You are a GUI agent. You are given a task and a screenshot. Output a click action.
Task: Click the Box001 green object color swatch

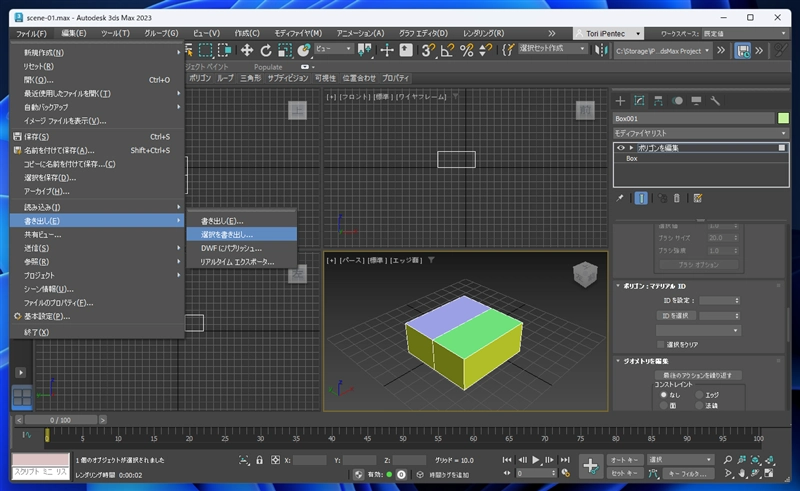(x=783, y=118)
